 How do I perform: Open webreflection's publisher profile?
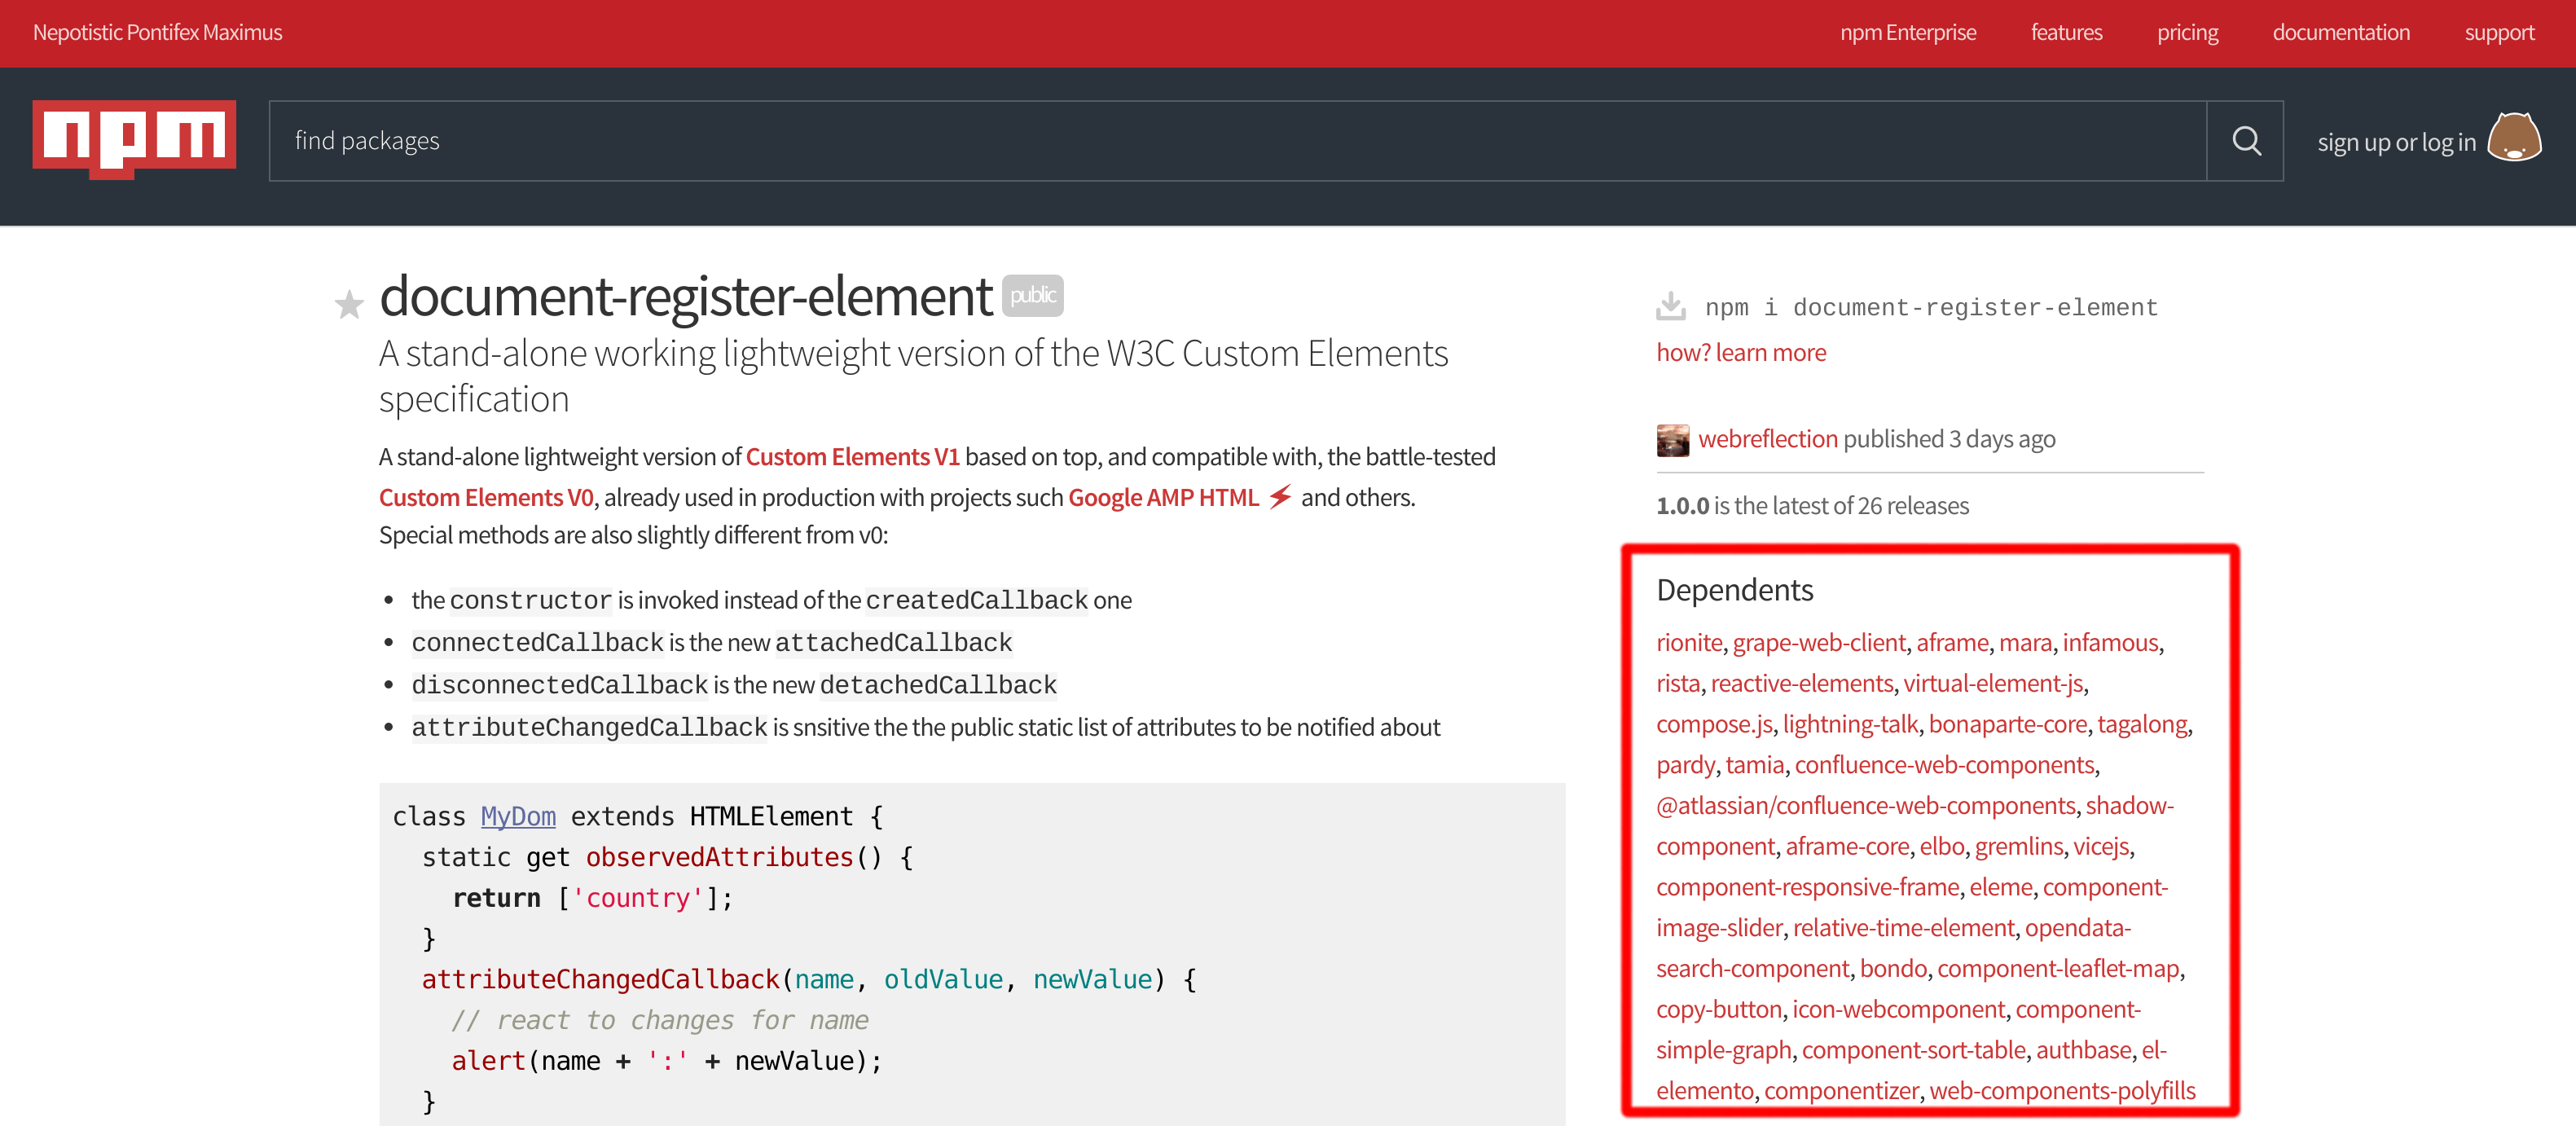pos(1768,438)
